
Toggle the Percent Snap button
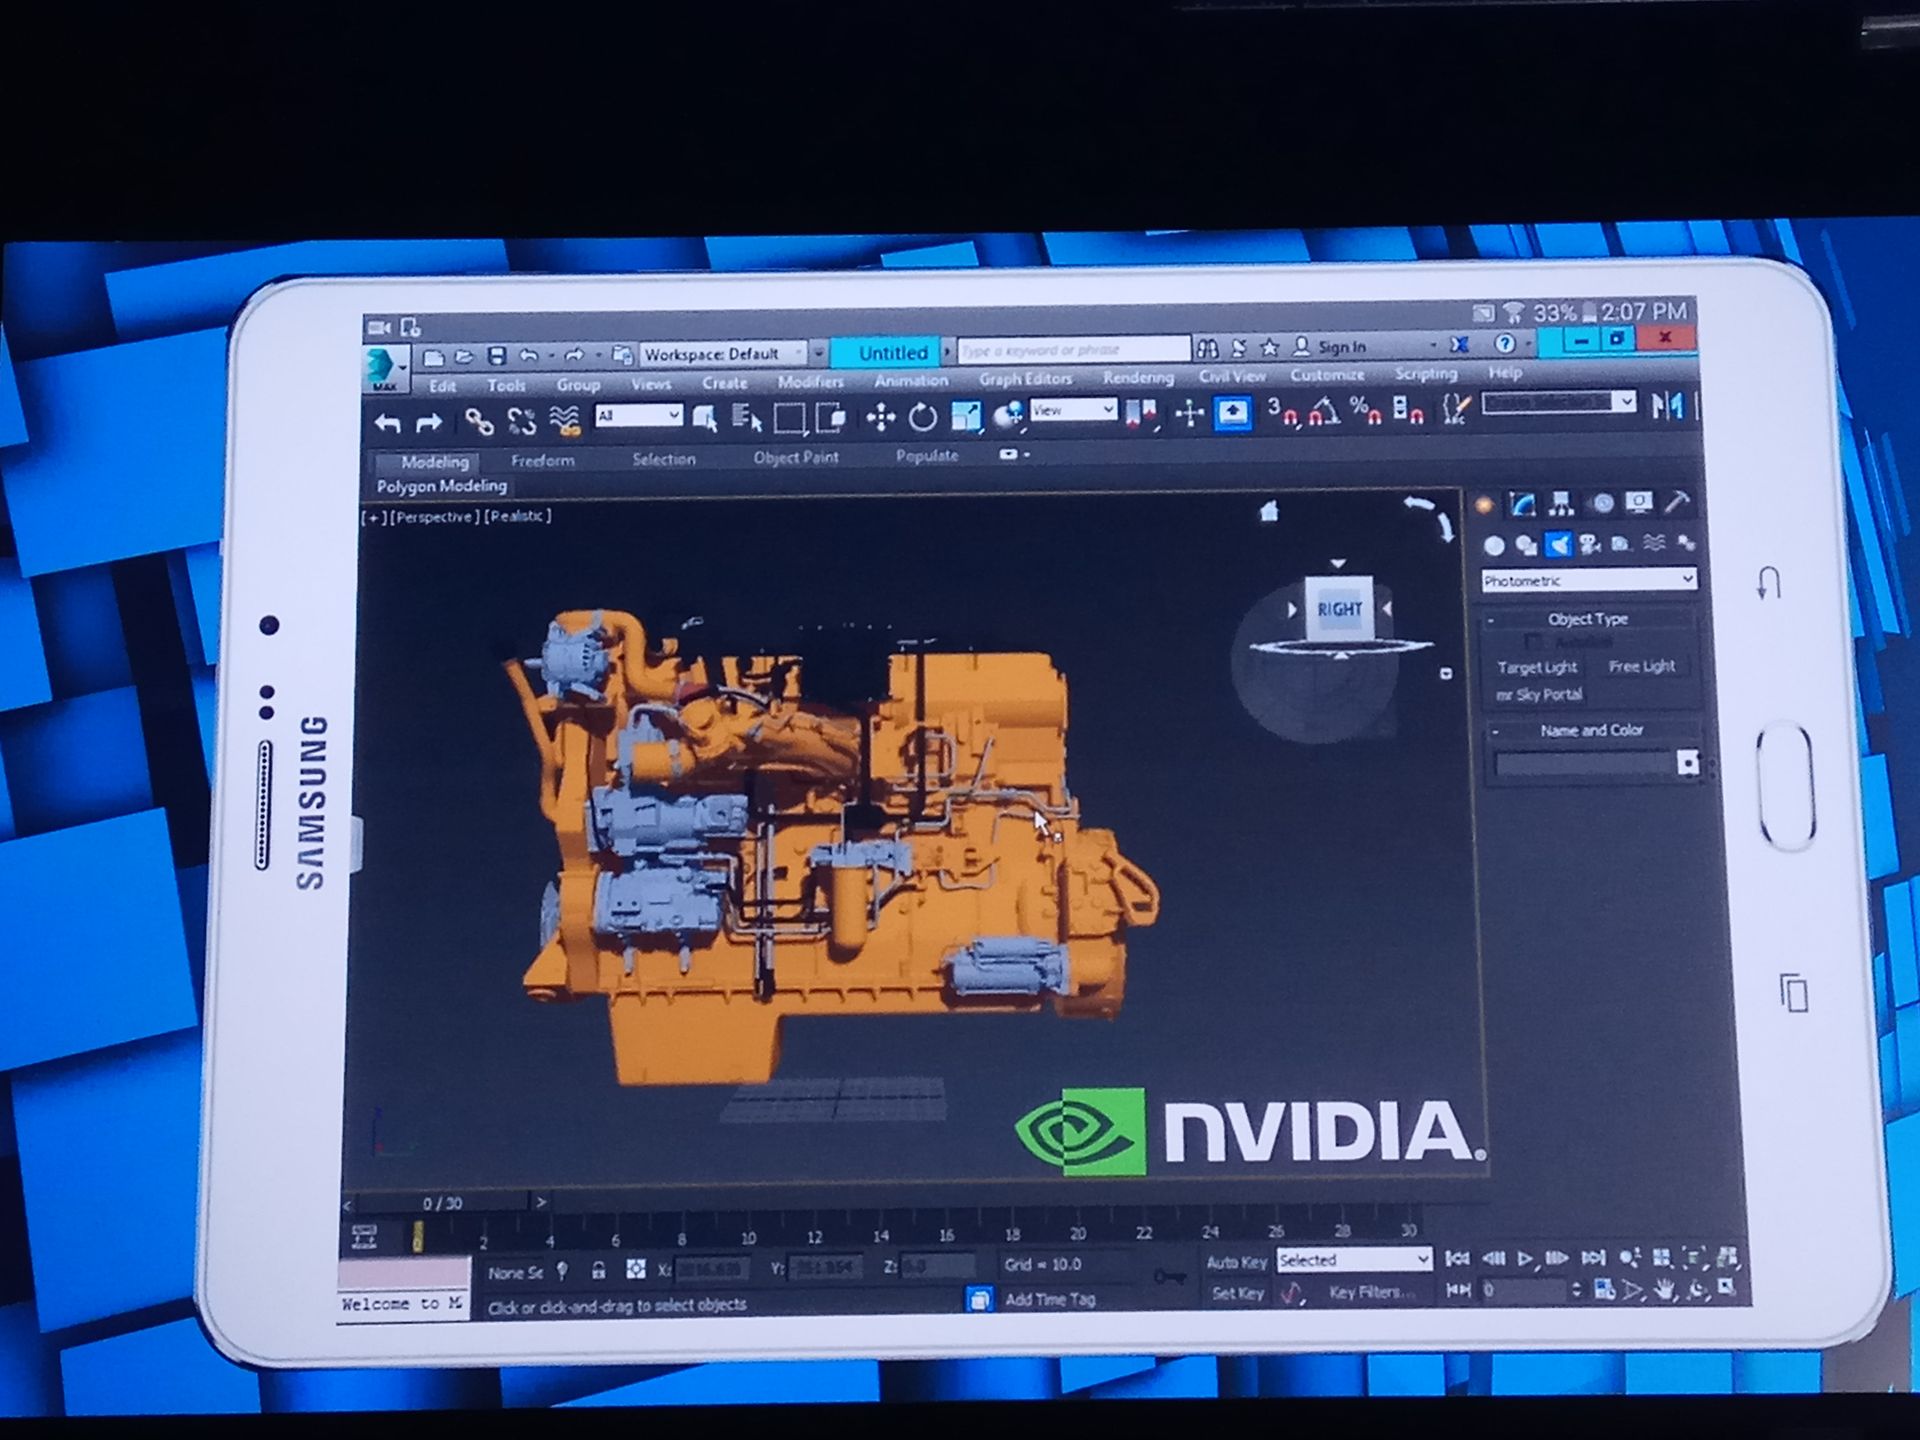(1366, 409)
